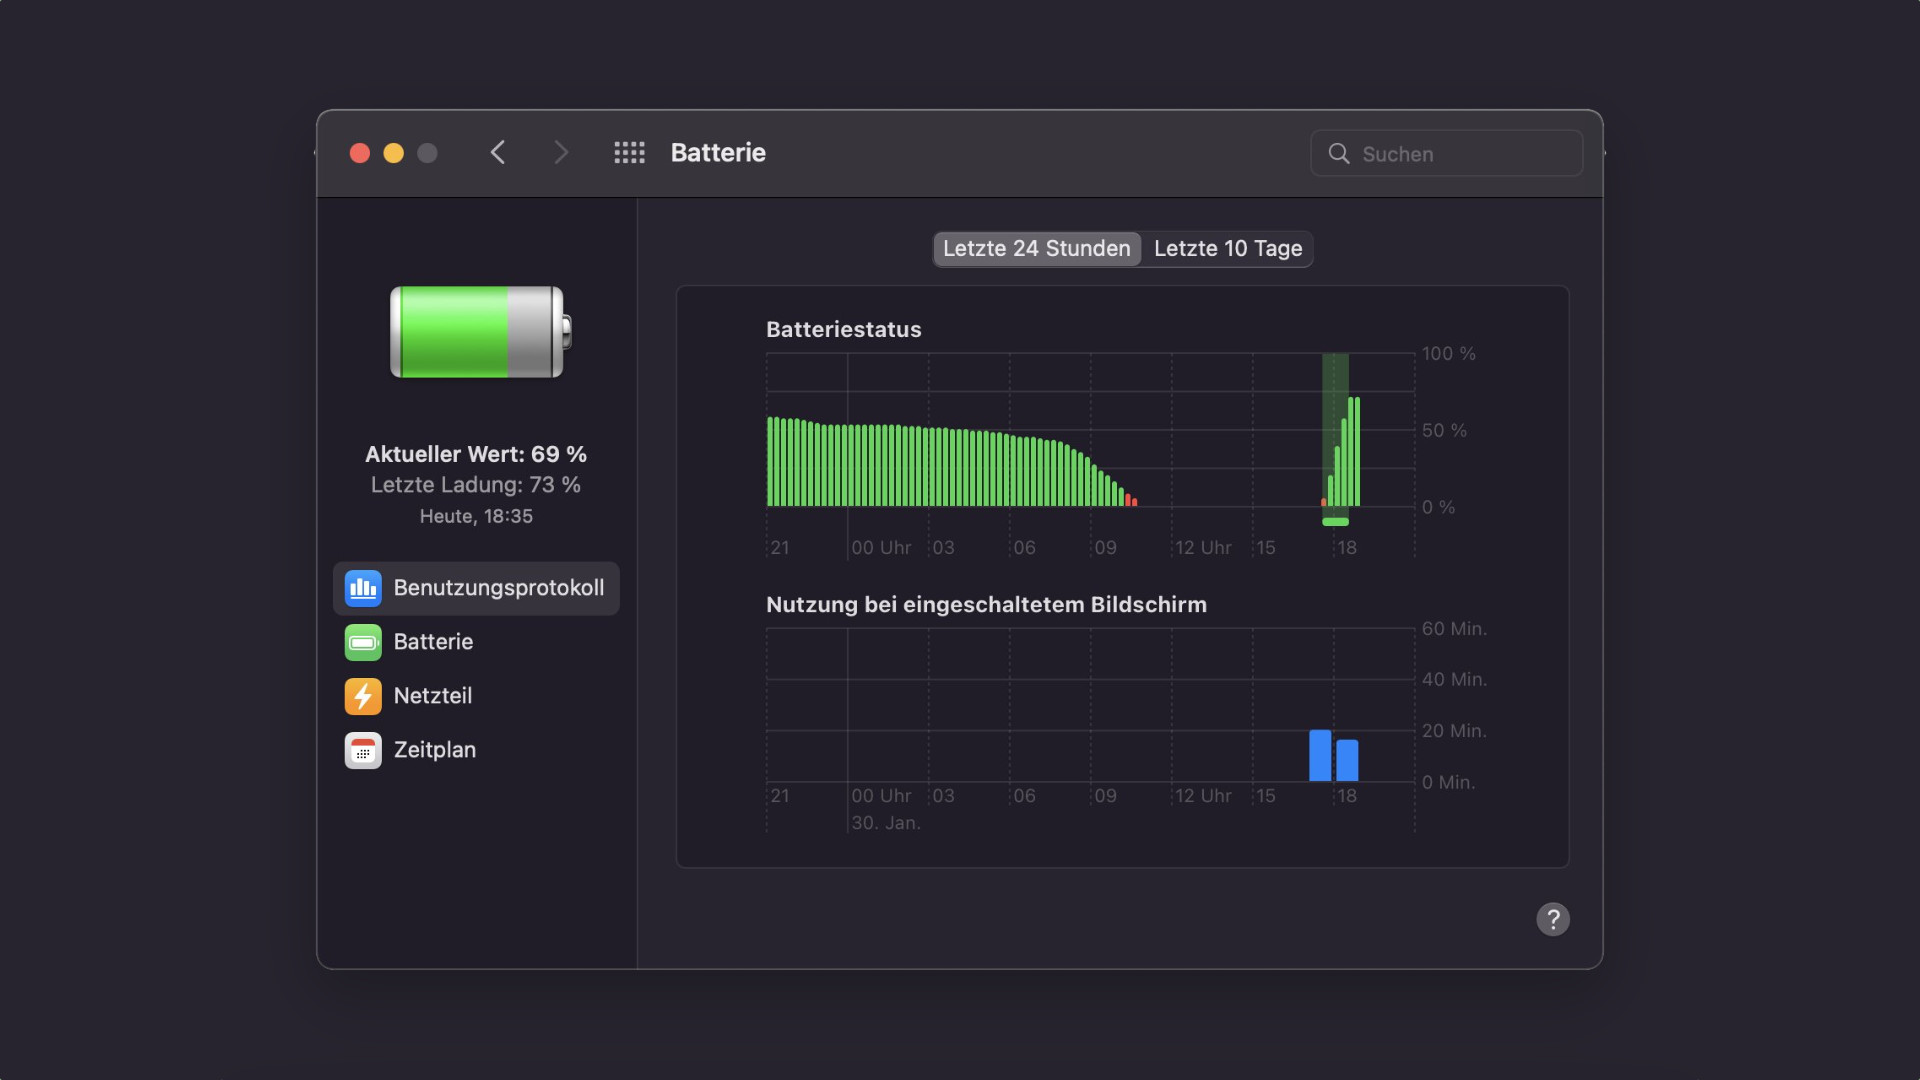Click the 20 Min. axis label
The height and width of the screenshot is (1080, 1920).
pyautogui.click(x=1455, y=731)
